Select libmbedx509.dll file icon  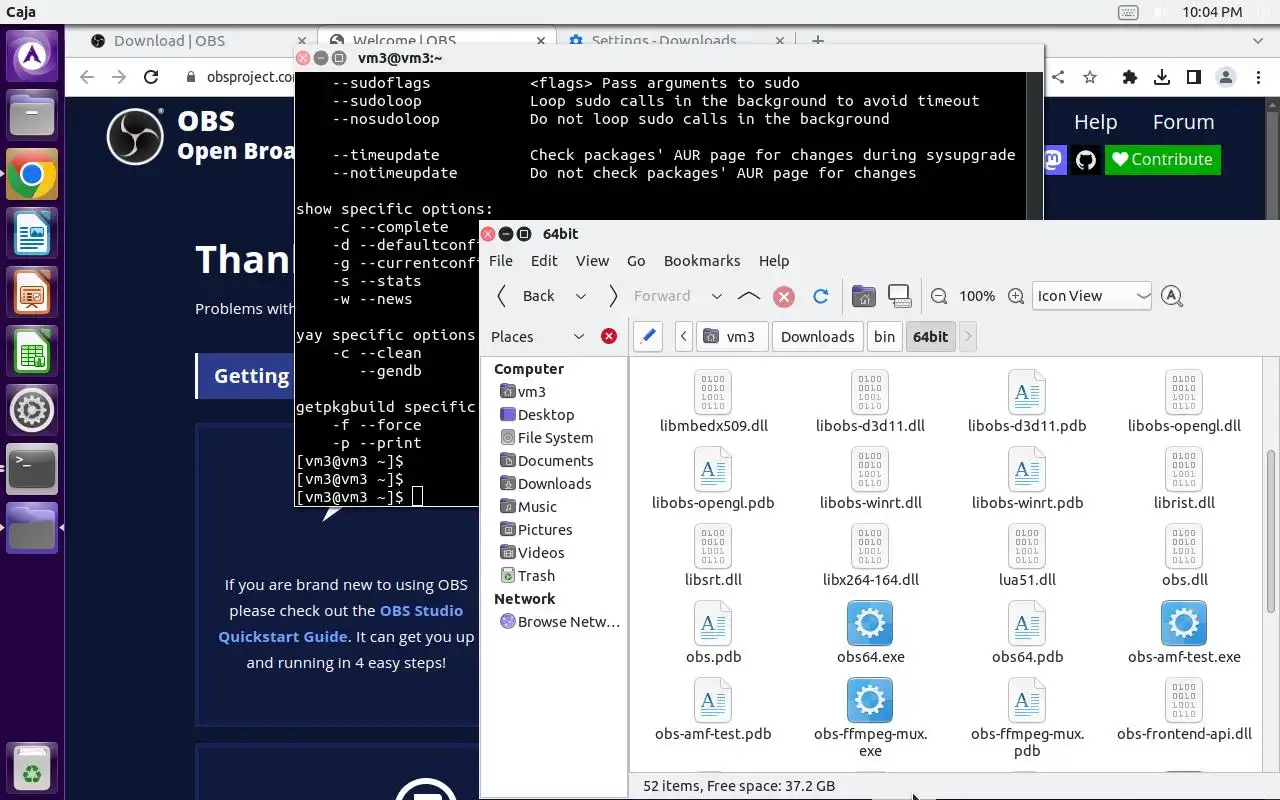[713, 391]
